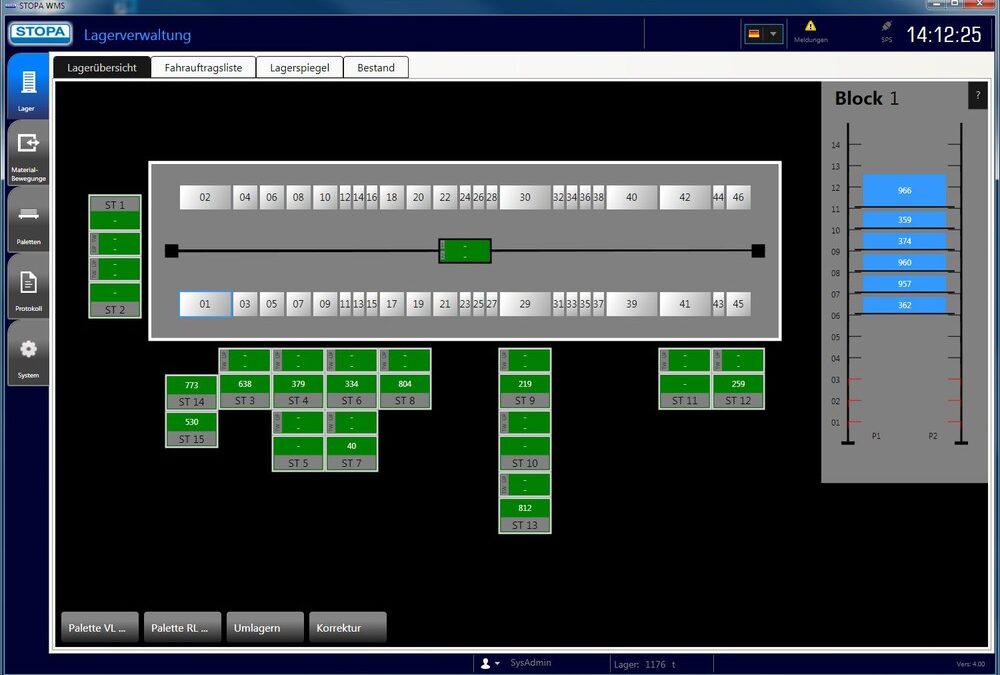Select storage tower 29
The image size is (1000, 675).
coord(525,304)
